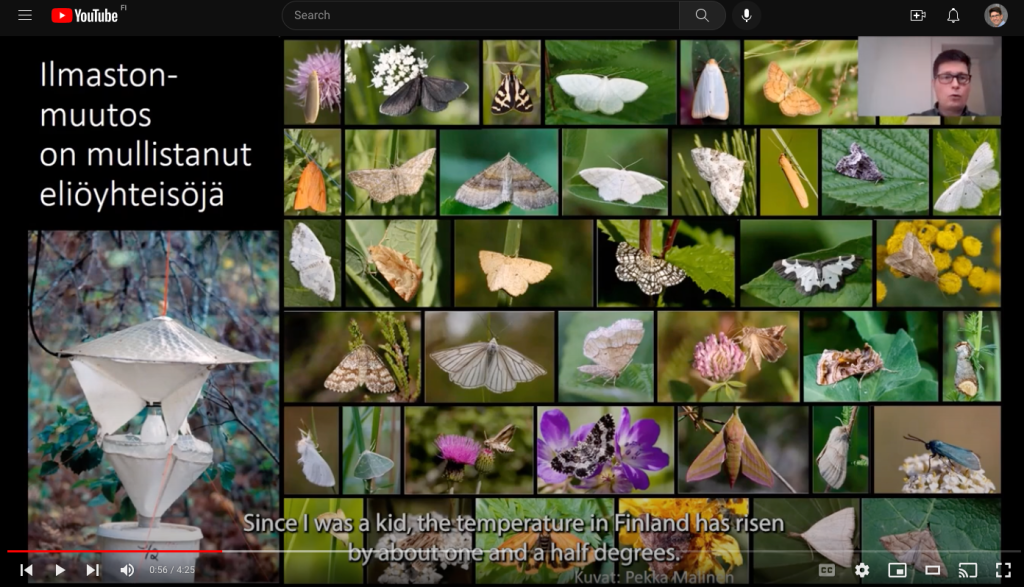
Task: Play the paused video
Action: coord(59,570)
